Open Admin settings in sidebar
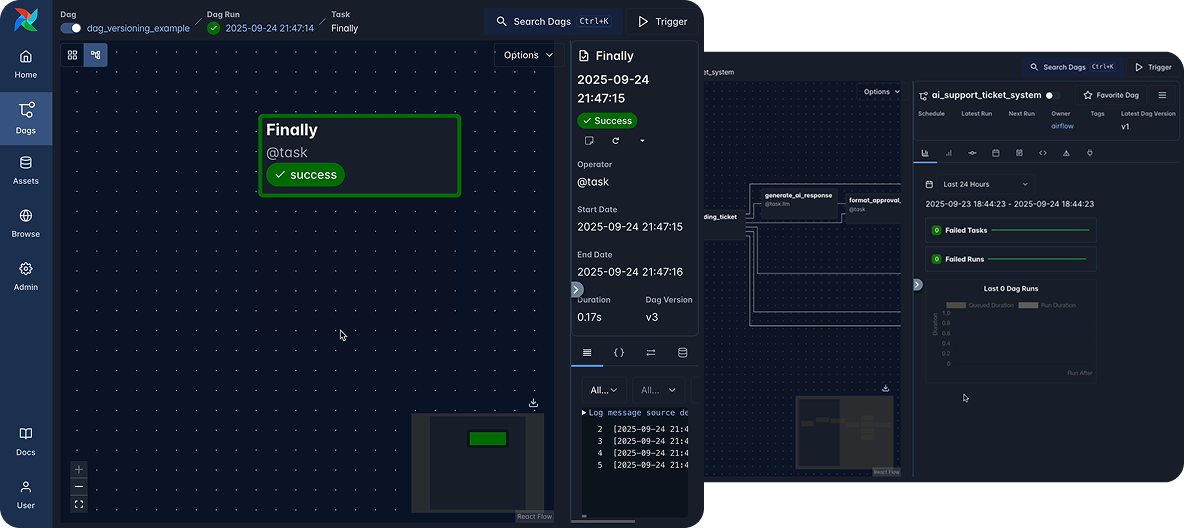Screen dimensions: 1184x528 (x=26, y=275)
